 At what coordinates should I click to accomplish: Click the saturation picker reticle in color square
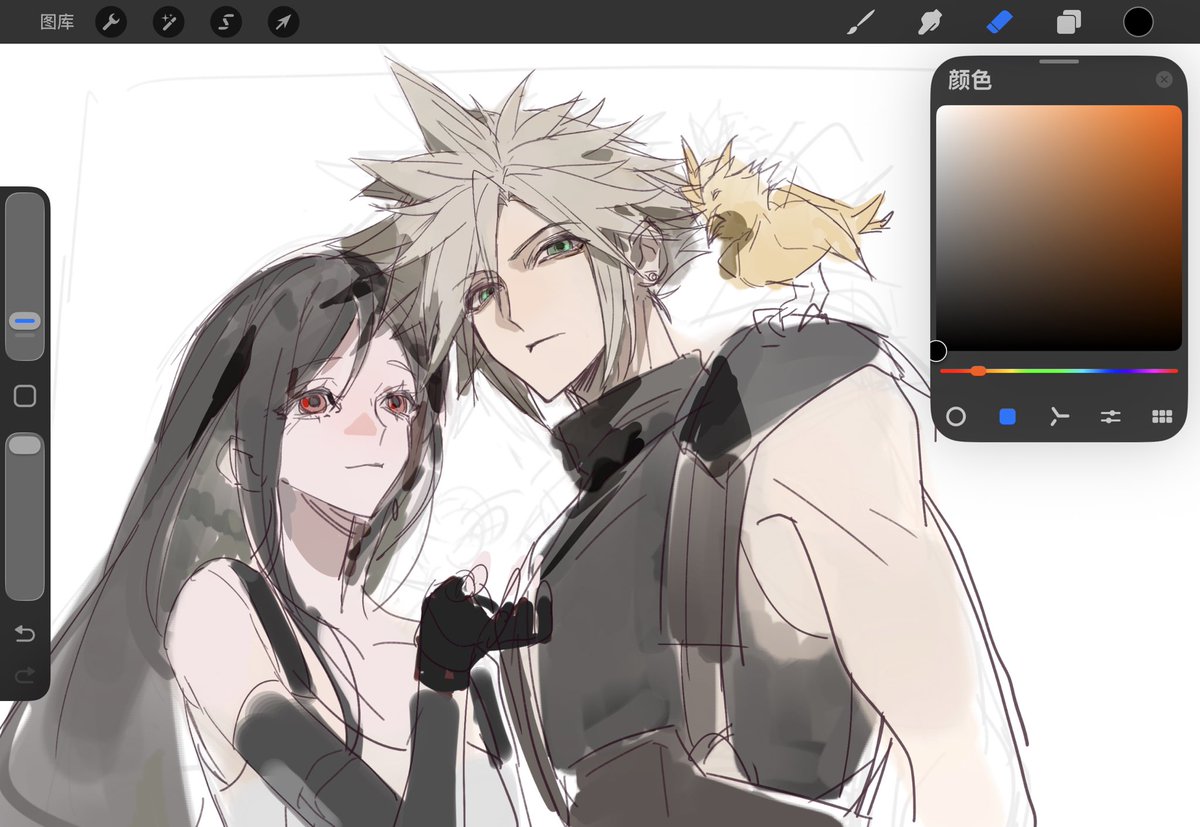(937, 351)
